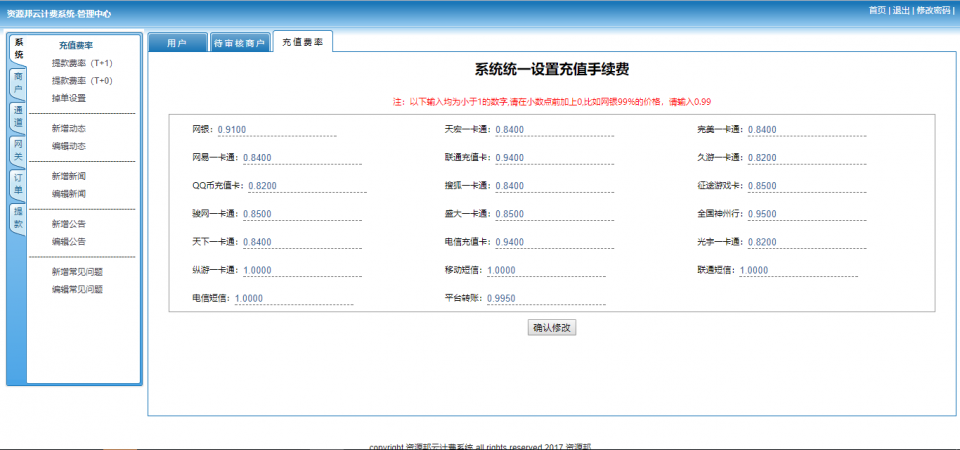Focus the 电信短信 rate input
This screenshot has width=960, height=450.
[x=294, y=299]
